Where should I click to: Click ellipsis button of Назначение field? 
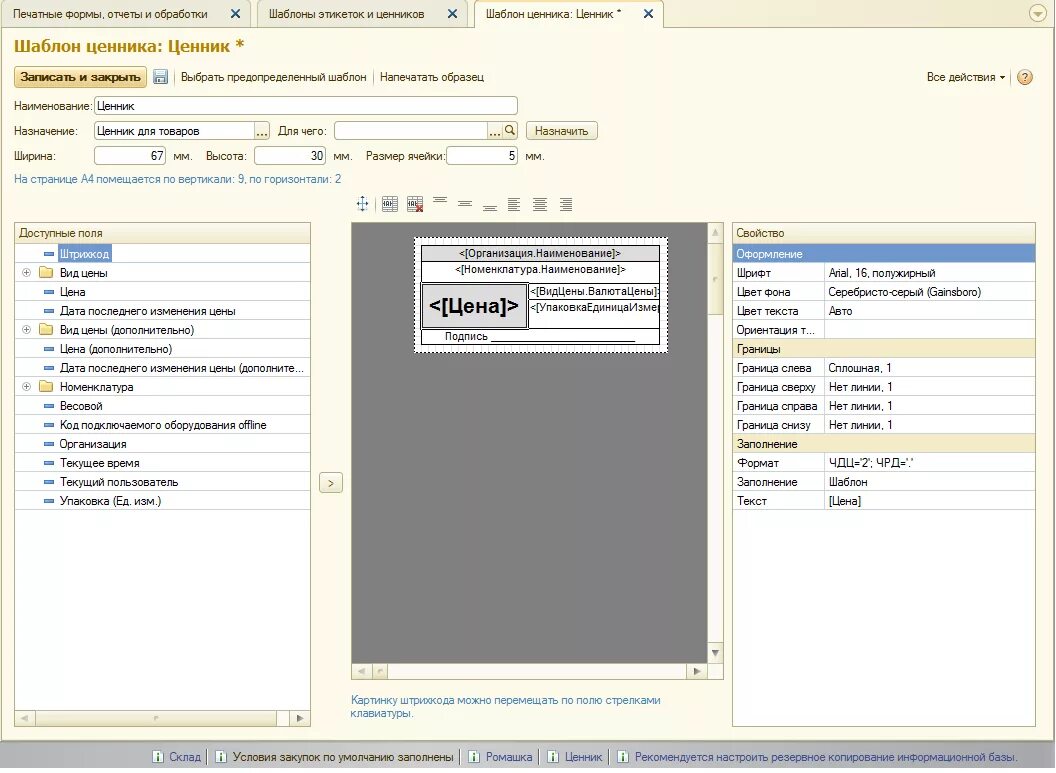[261, 131]
